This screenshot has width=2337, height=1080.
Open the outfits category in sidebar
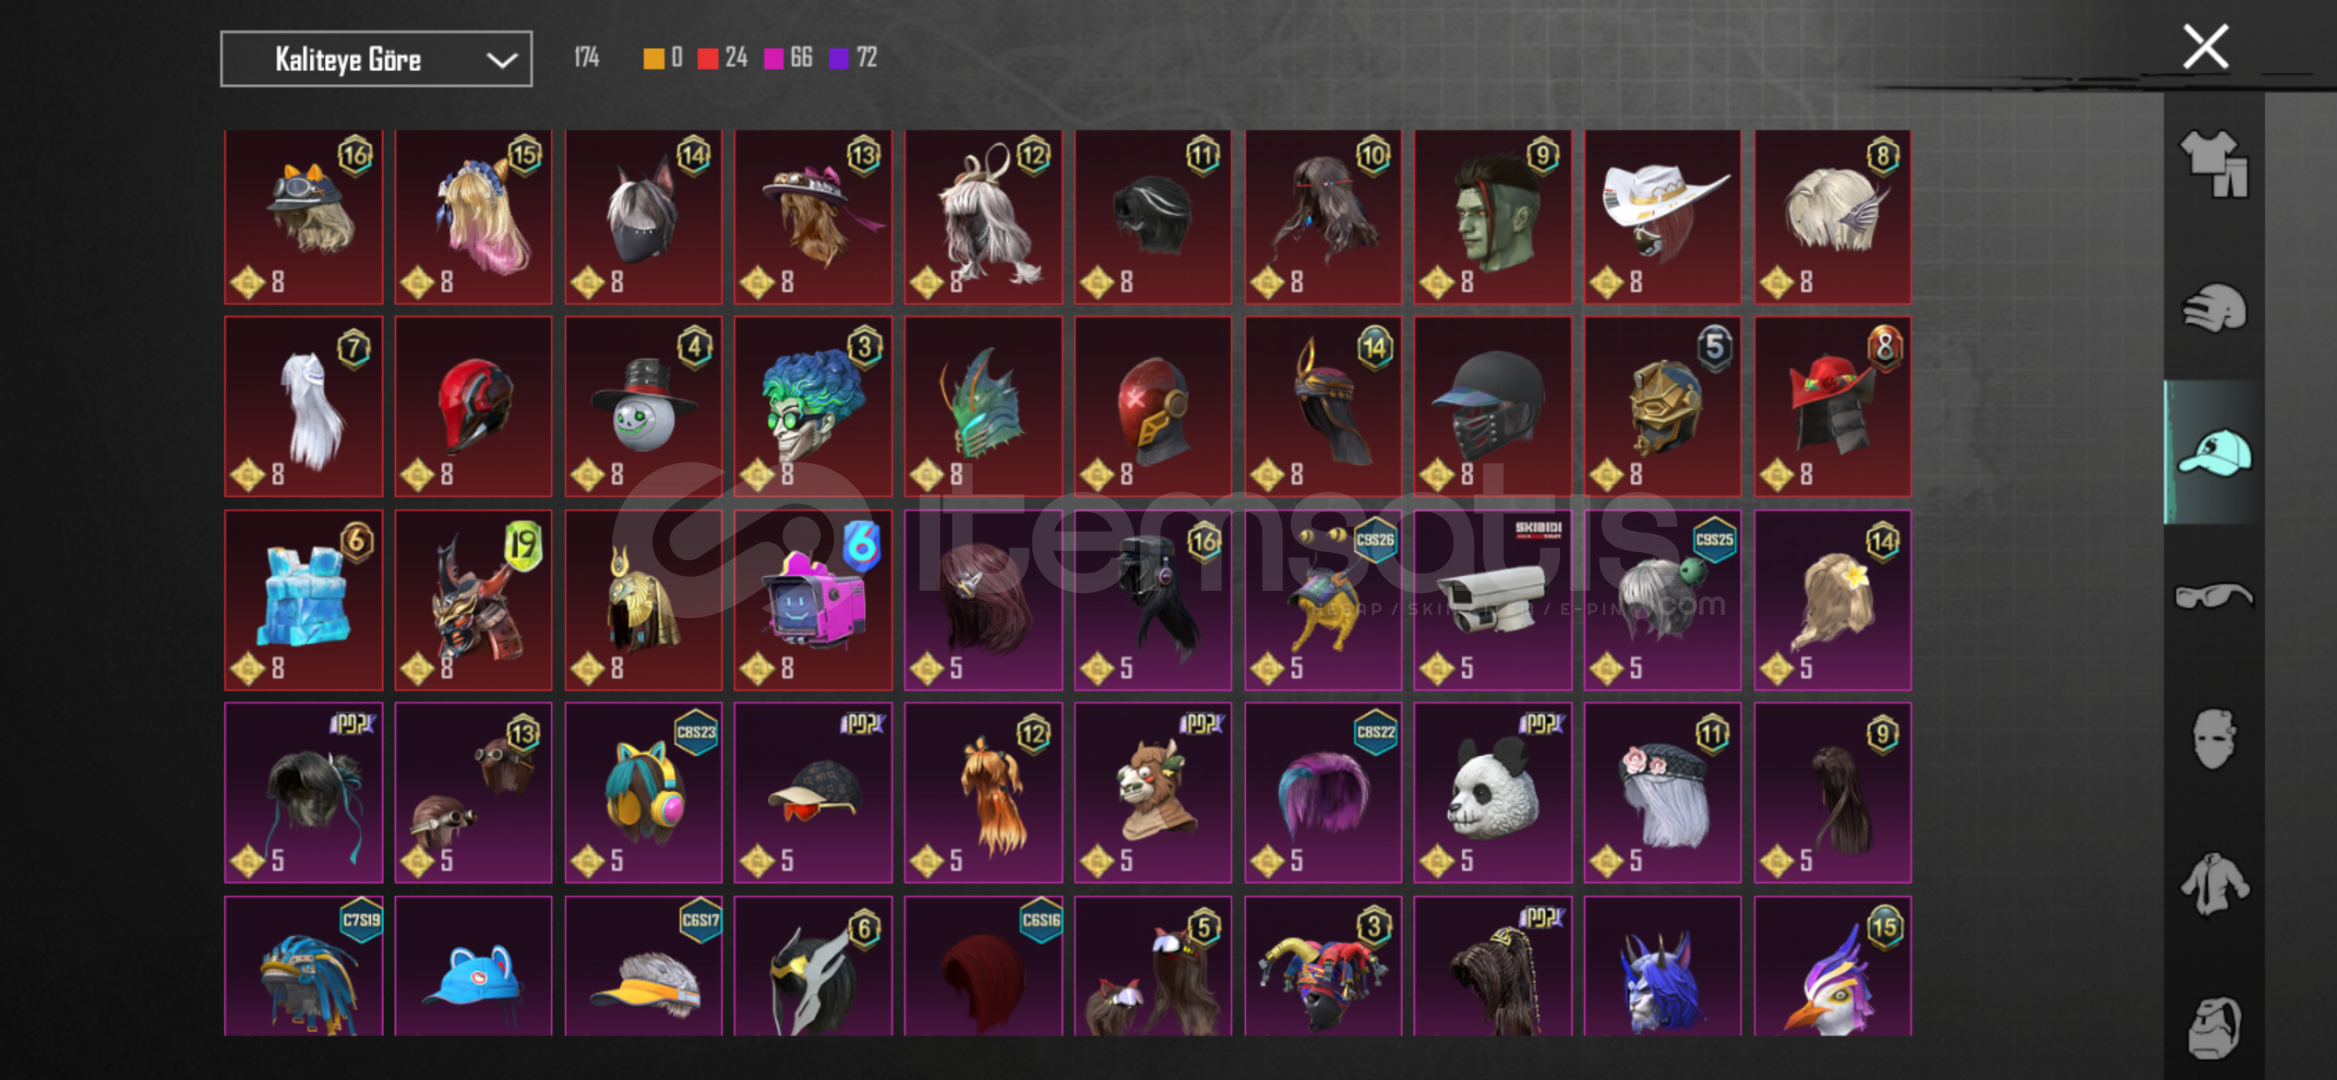(x=2213, y=163)
